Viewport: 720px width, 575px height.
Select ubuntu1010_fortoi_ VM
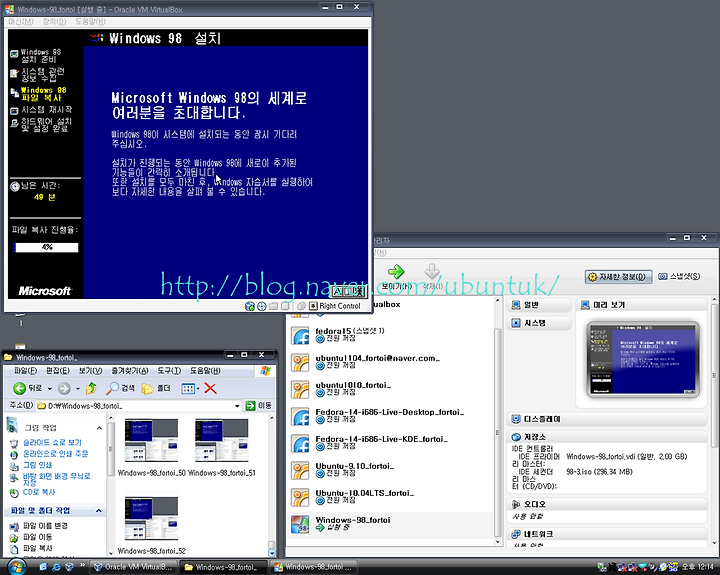click(x=390, y=389)
